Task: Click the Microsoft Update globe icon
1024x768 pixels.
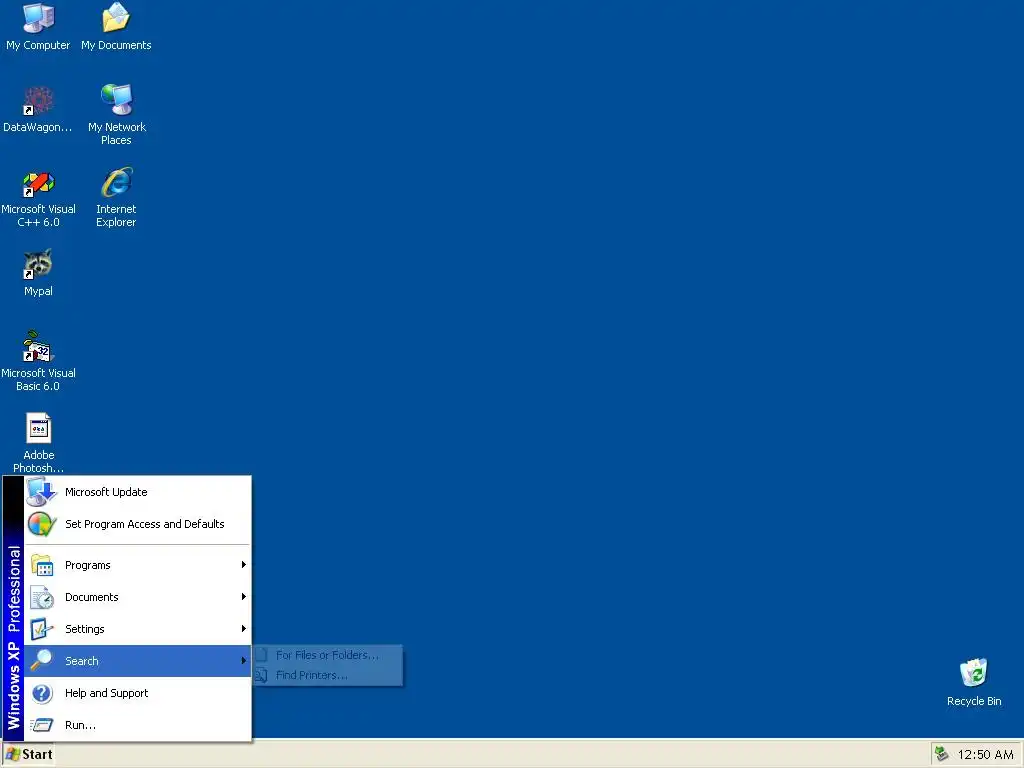Action: tap(41, 492)
